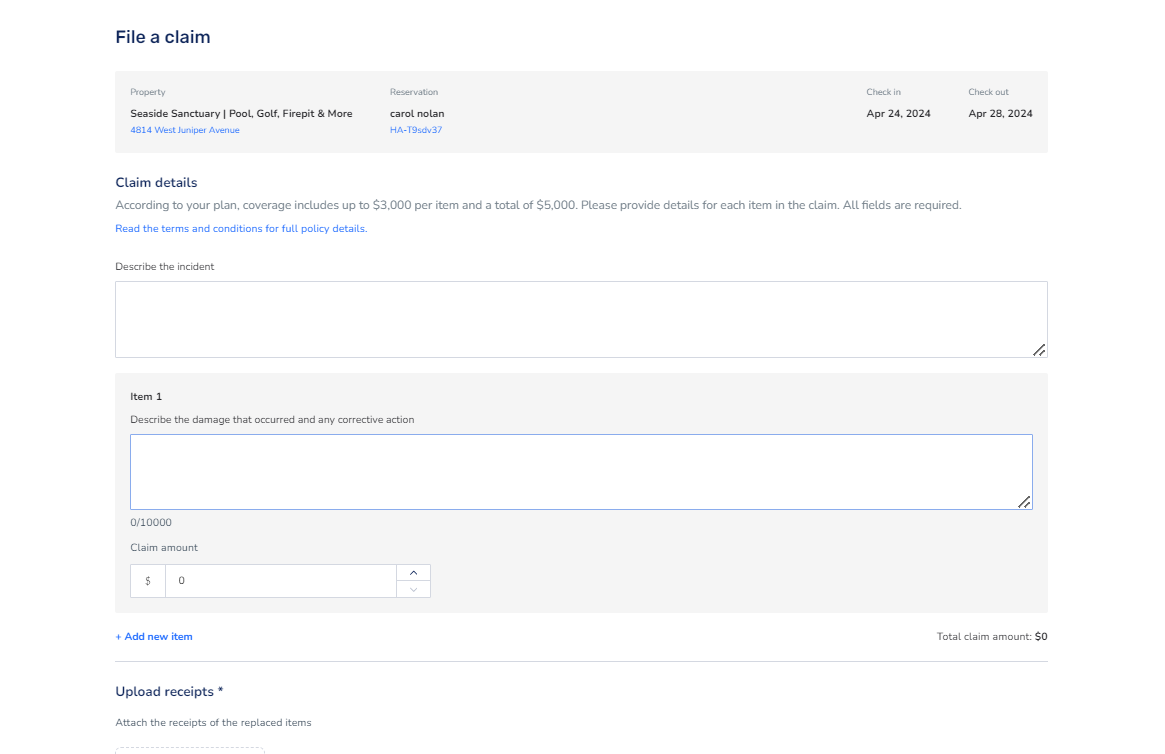
Task: Read the terms and conditions link
Action: pos(241,229)
